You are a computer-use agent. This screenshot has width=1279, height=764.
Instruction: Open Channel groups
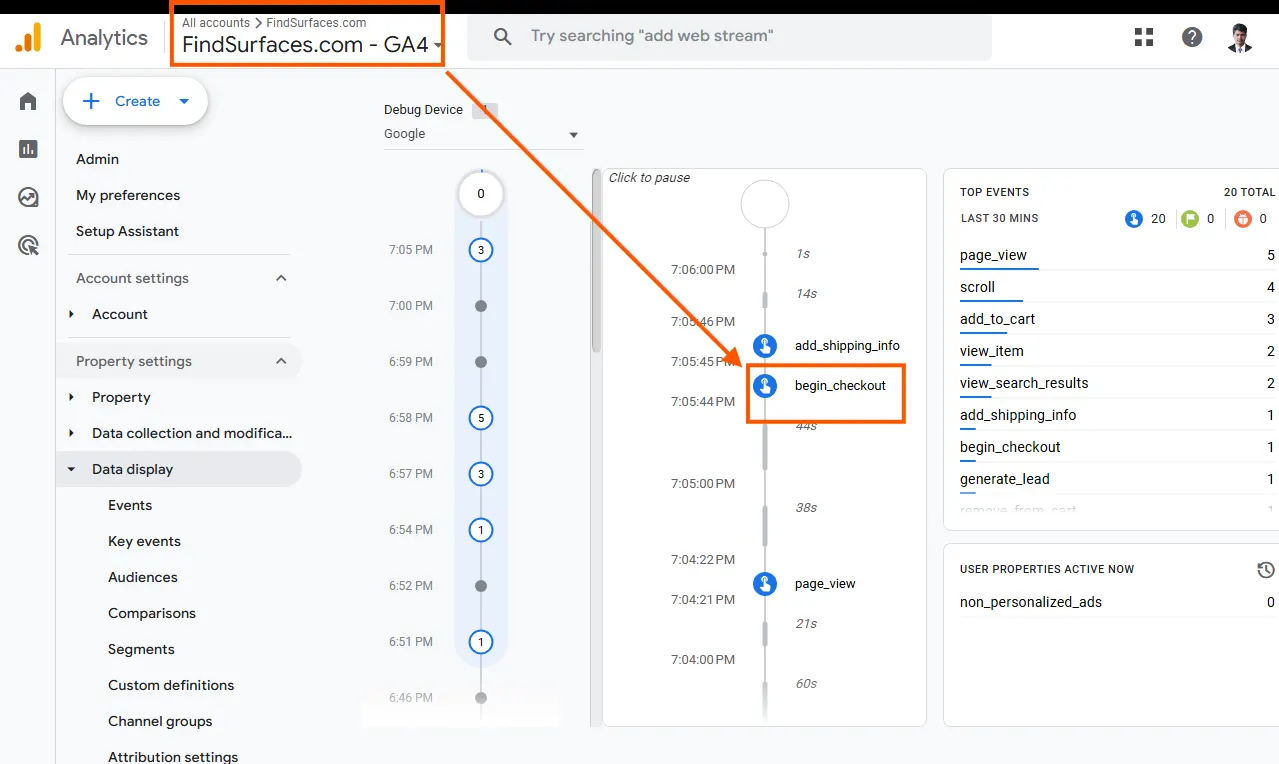pos(160,721)
